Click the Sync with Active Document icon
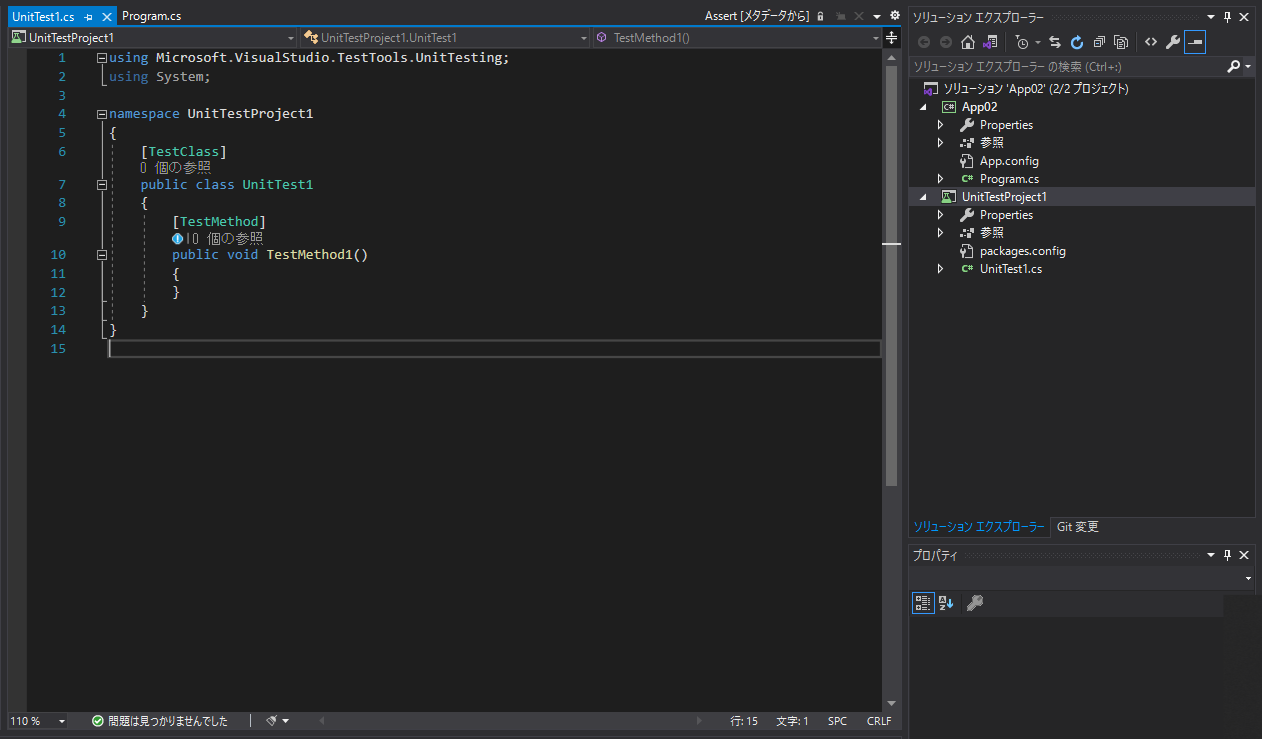The image size is (1262, 739). [1055, 42]
